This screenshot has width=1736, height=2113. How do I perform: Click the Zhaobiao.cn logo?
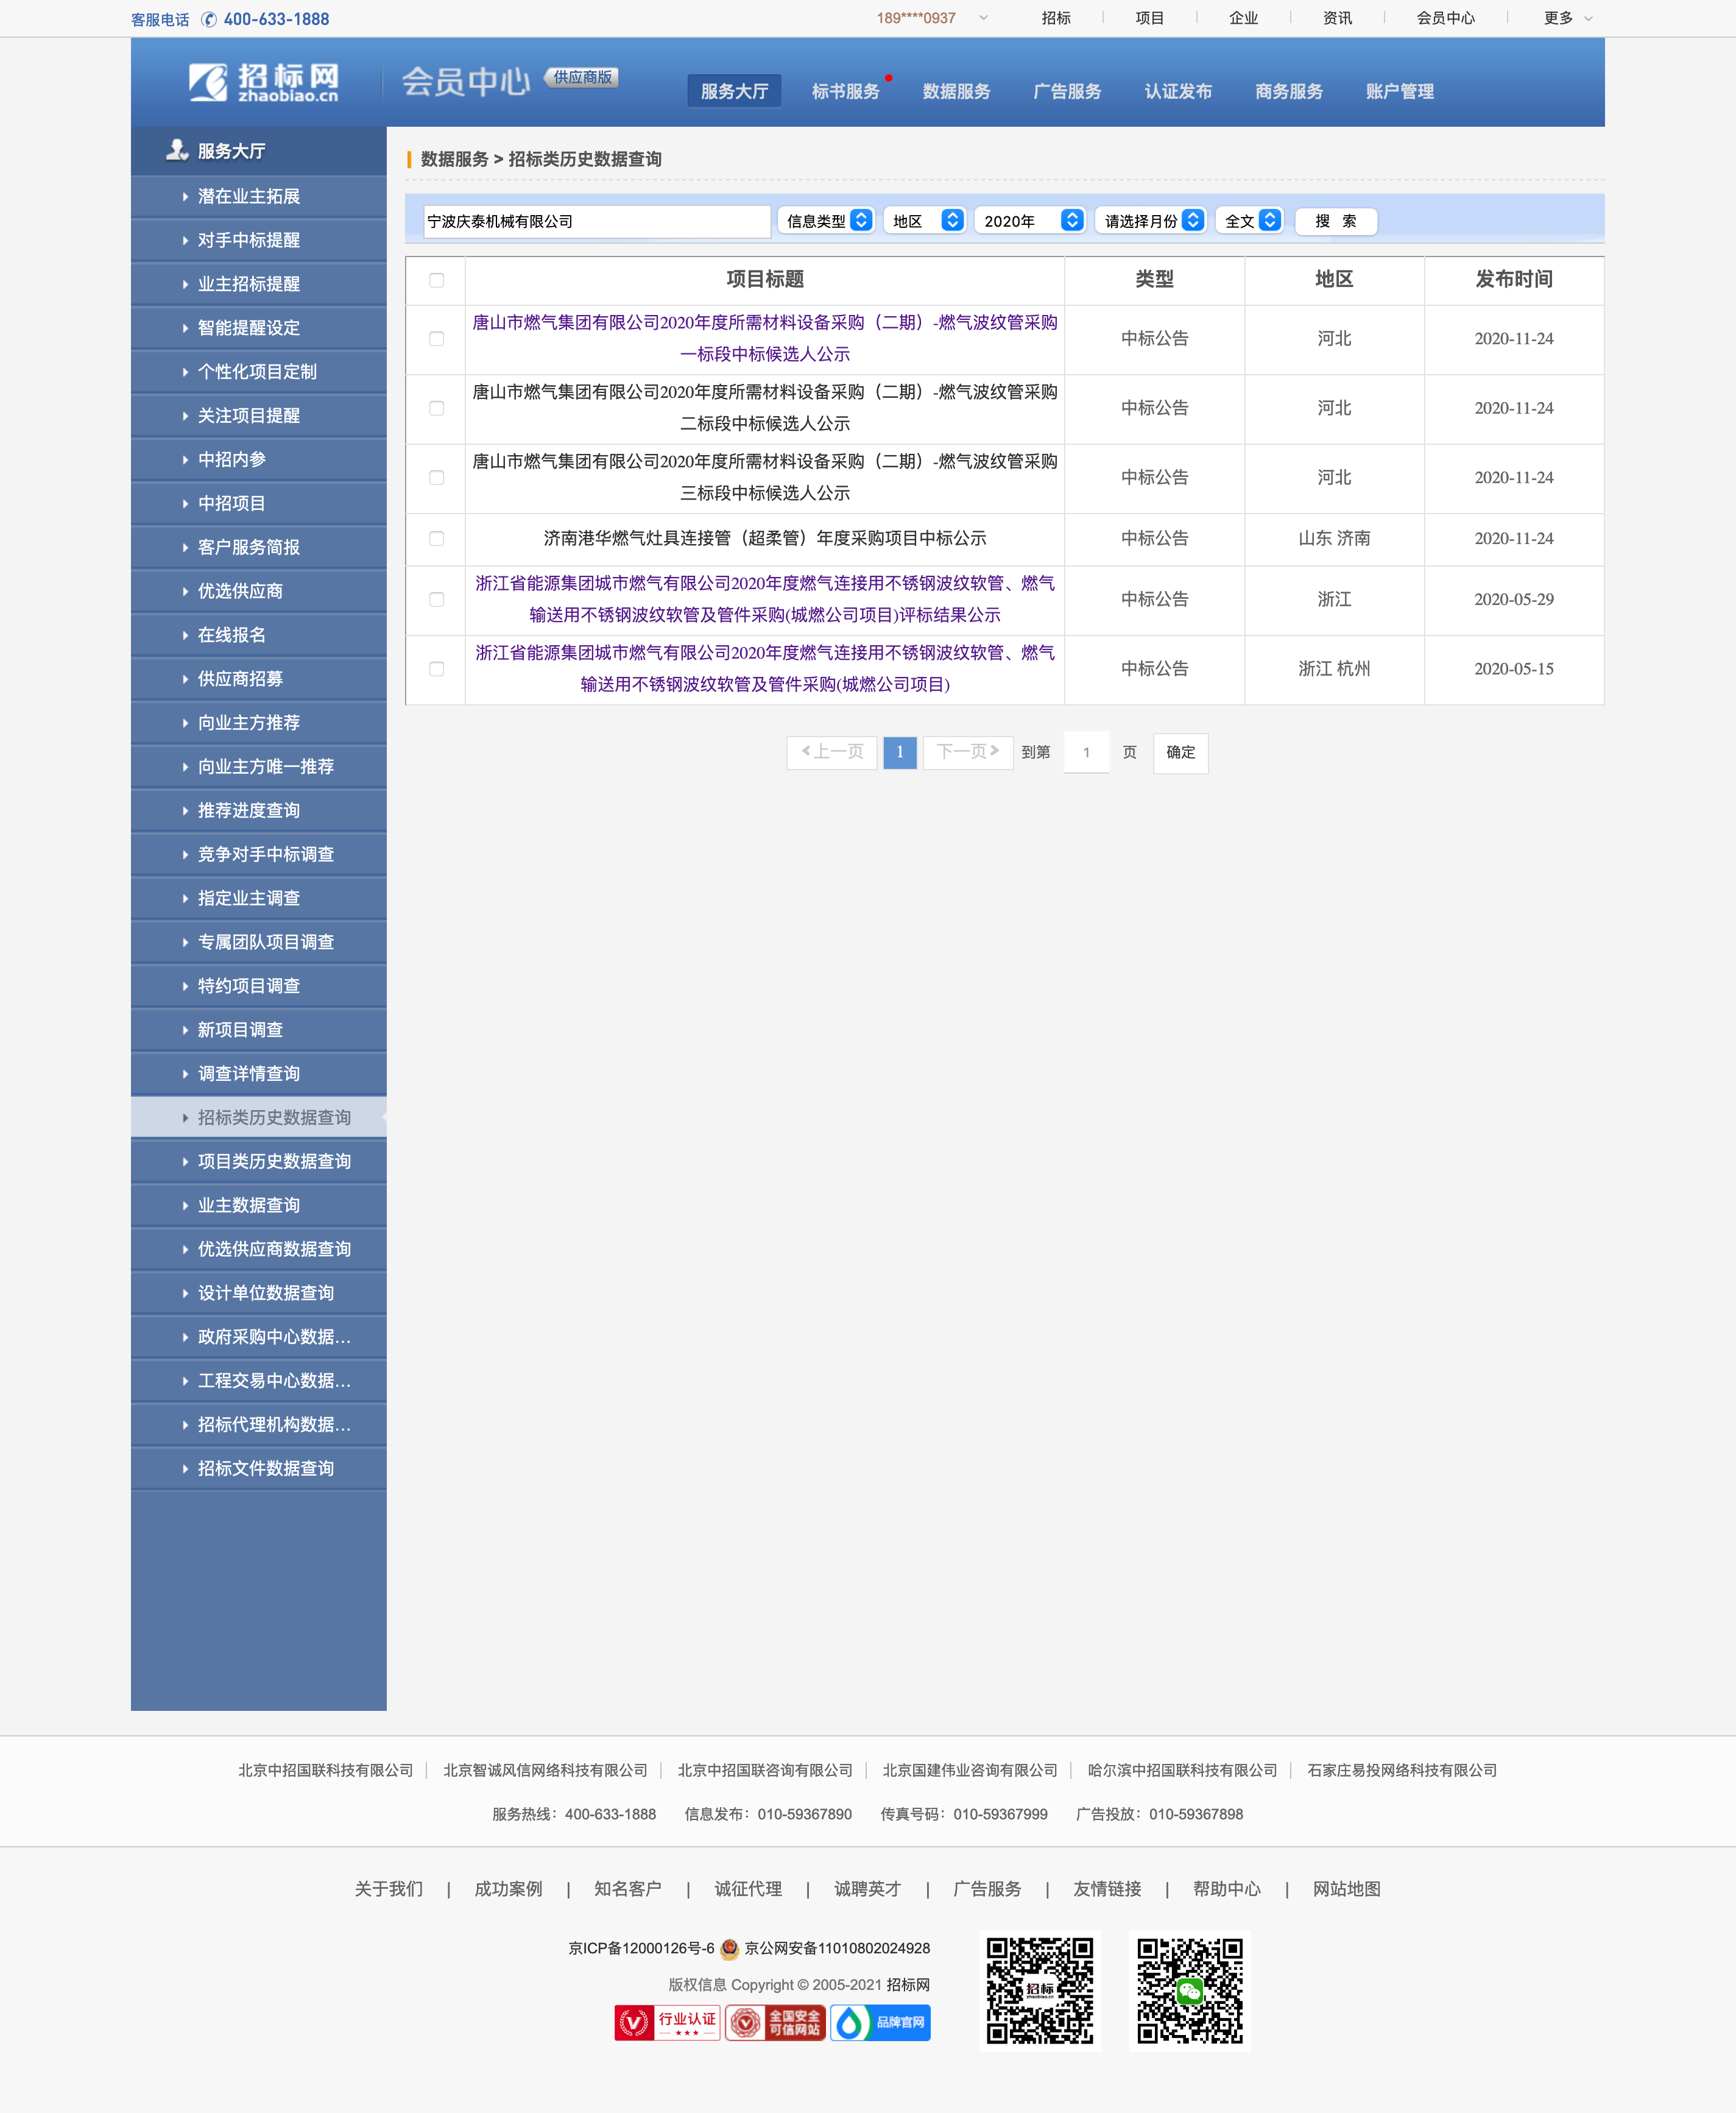264,82
